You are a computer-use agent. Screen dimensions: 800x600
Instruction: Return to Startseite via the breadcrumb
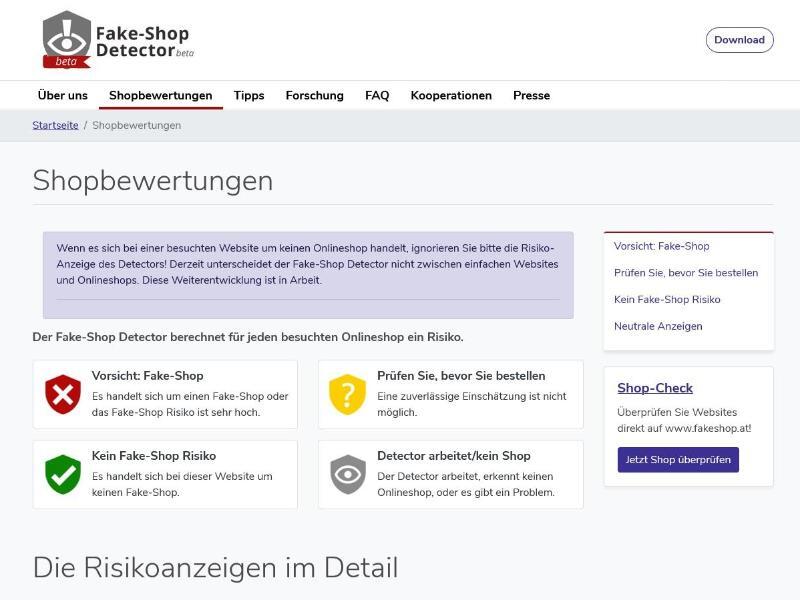(x=56, y=125)
